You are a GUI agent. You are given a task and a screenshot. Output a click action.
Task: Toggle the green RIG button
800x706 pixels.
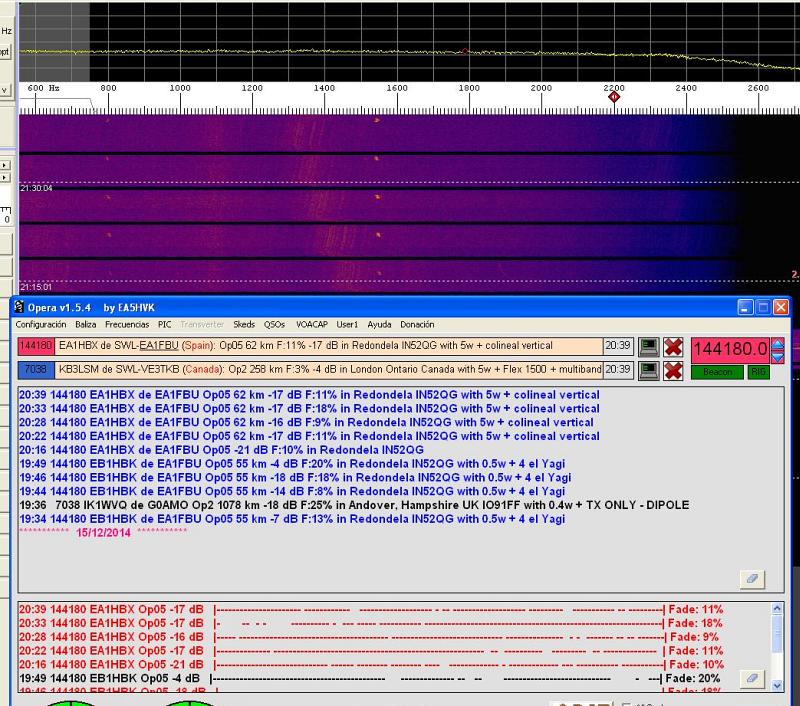(x=759, y=372)
